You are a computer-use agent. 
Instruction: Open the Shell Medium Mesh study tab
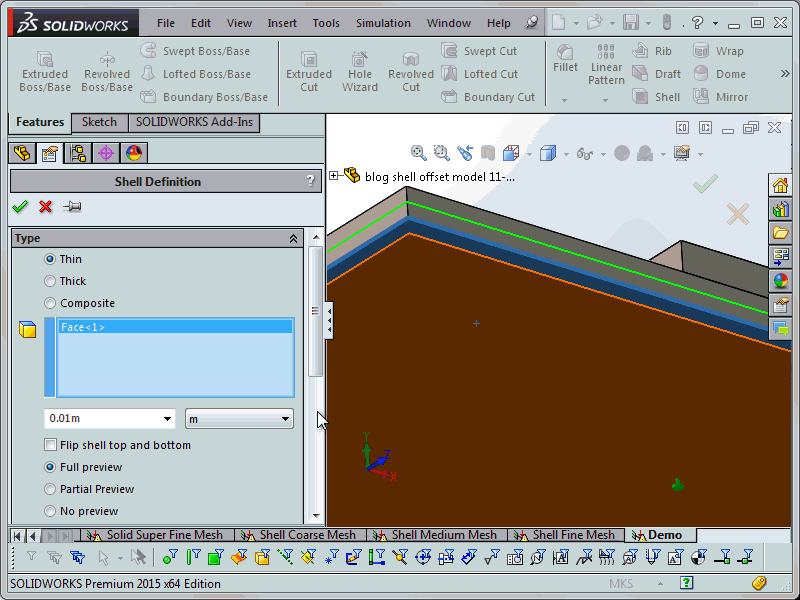tap(443, 535)
